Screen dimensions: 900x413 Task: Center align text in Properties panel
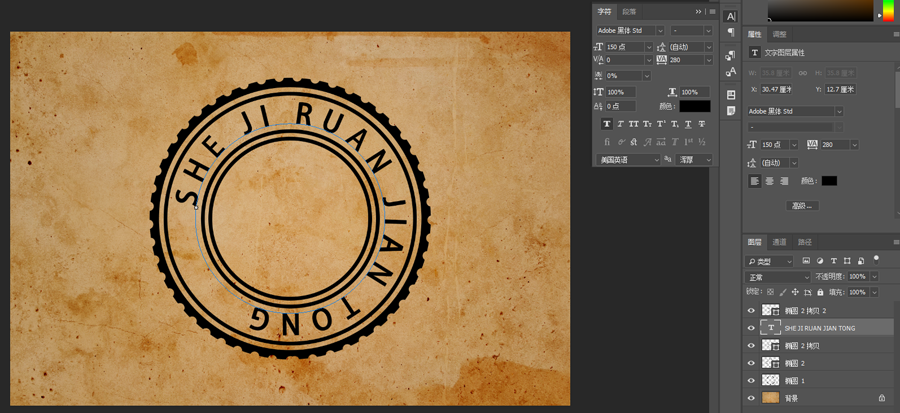click(769, 181)
